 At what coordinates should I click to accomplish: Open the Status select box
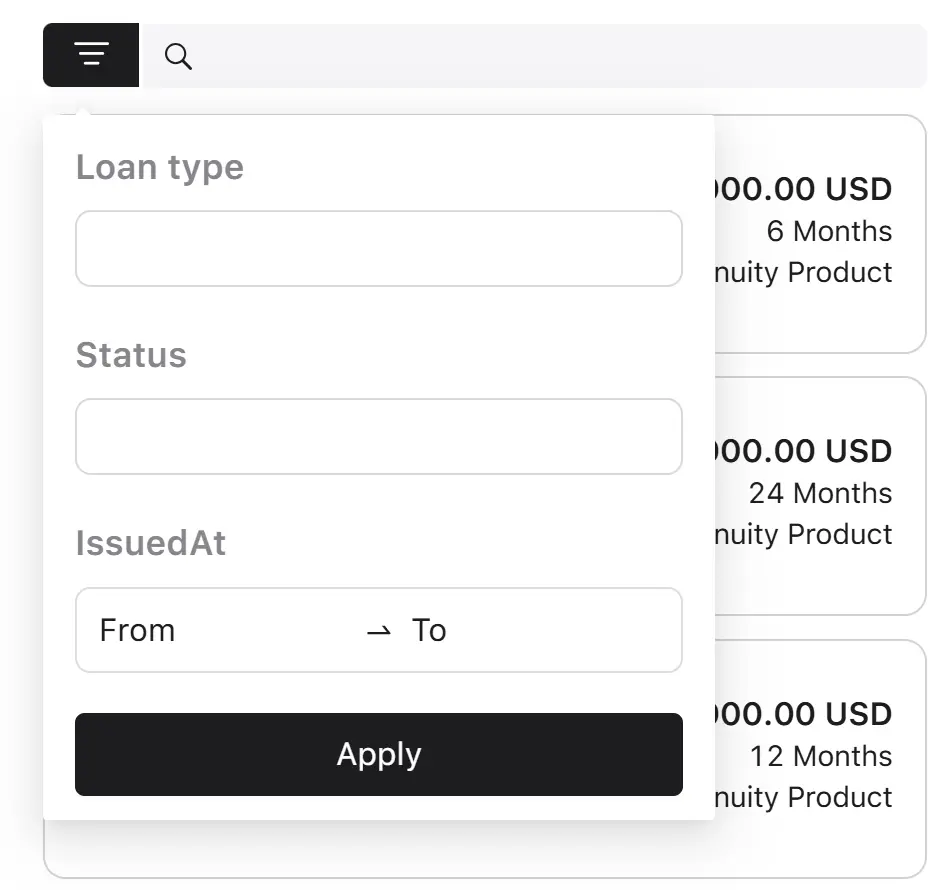coord(379,437)
